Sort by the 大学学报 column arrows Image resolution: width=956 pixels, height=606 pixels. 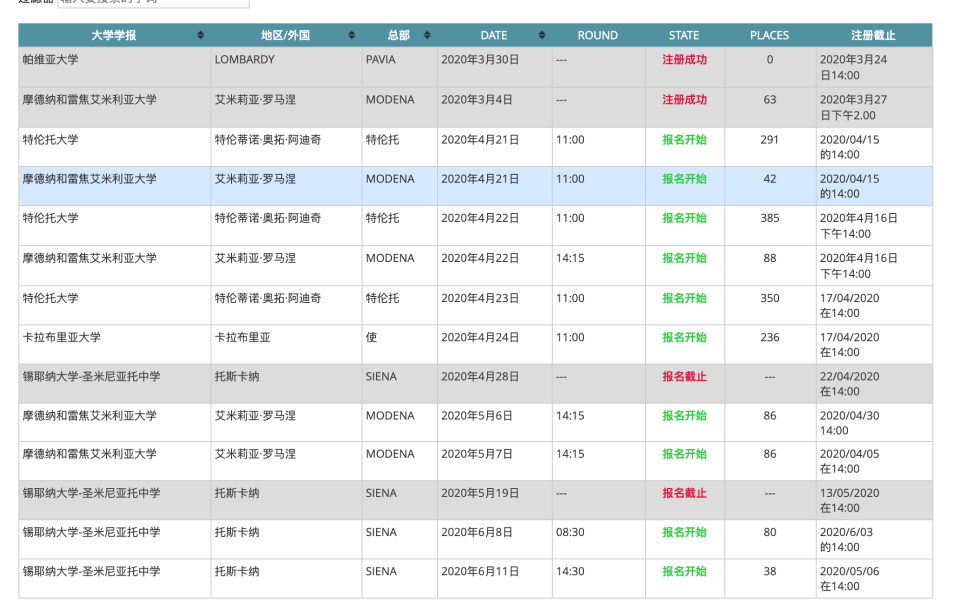pos(201,35)
